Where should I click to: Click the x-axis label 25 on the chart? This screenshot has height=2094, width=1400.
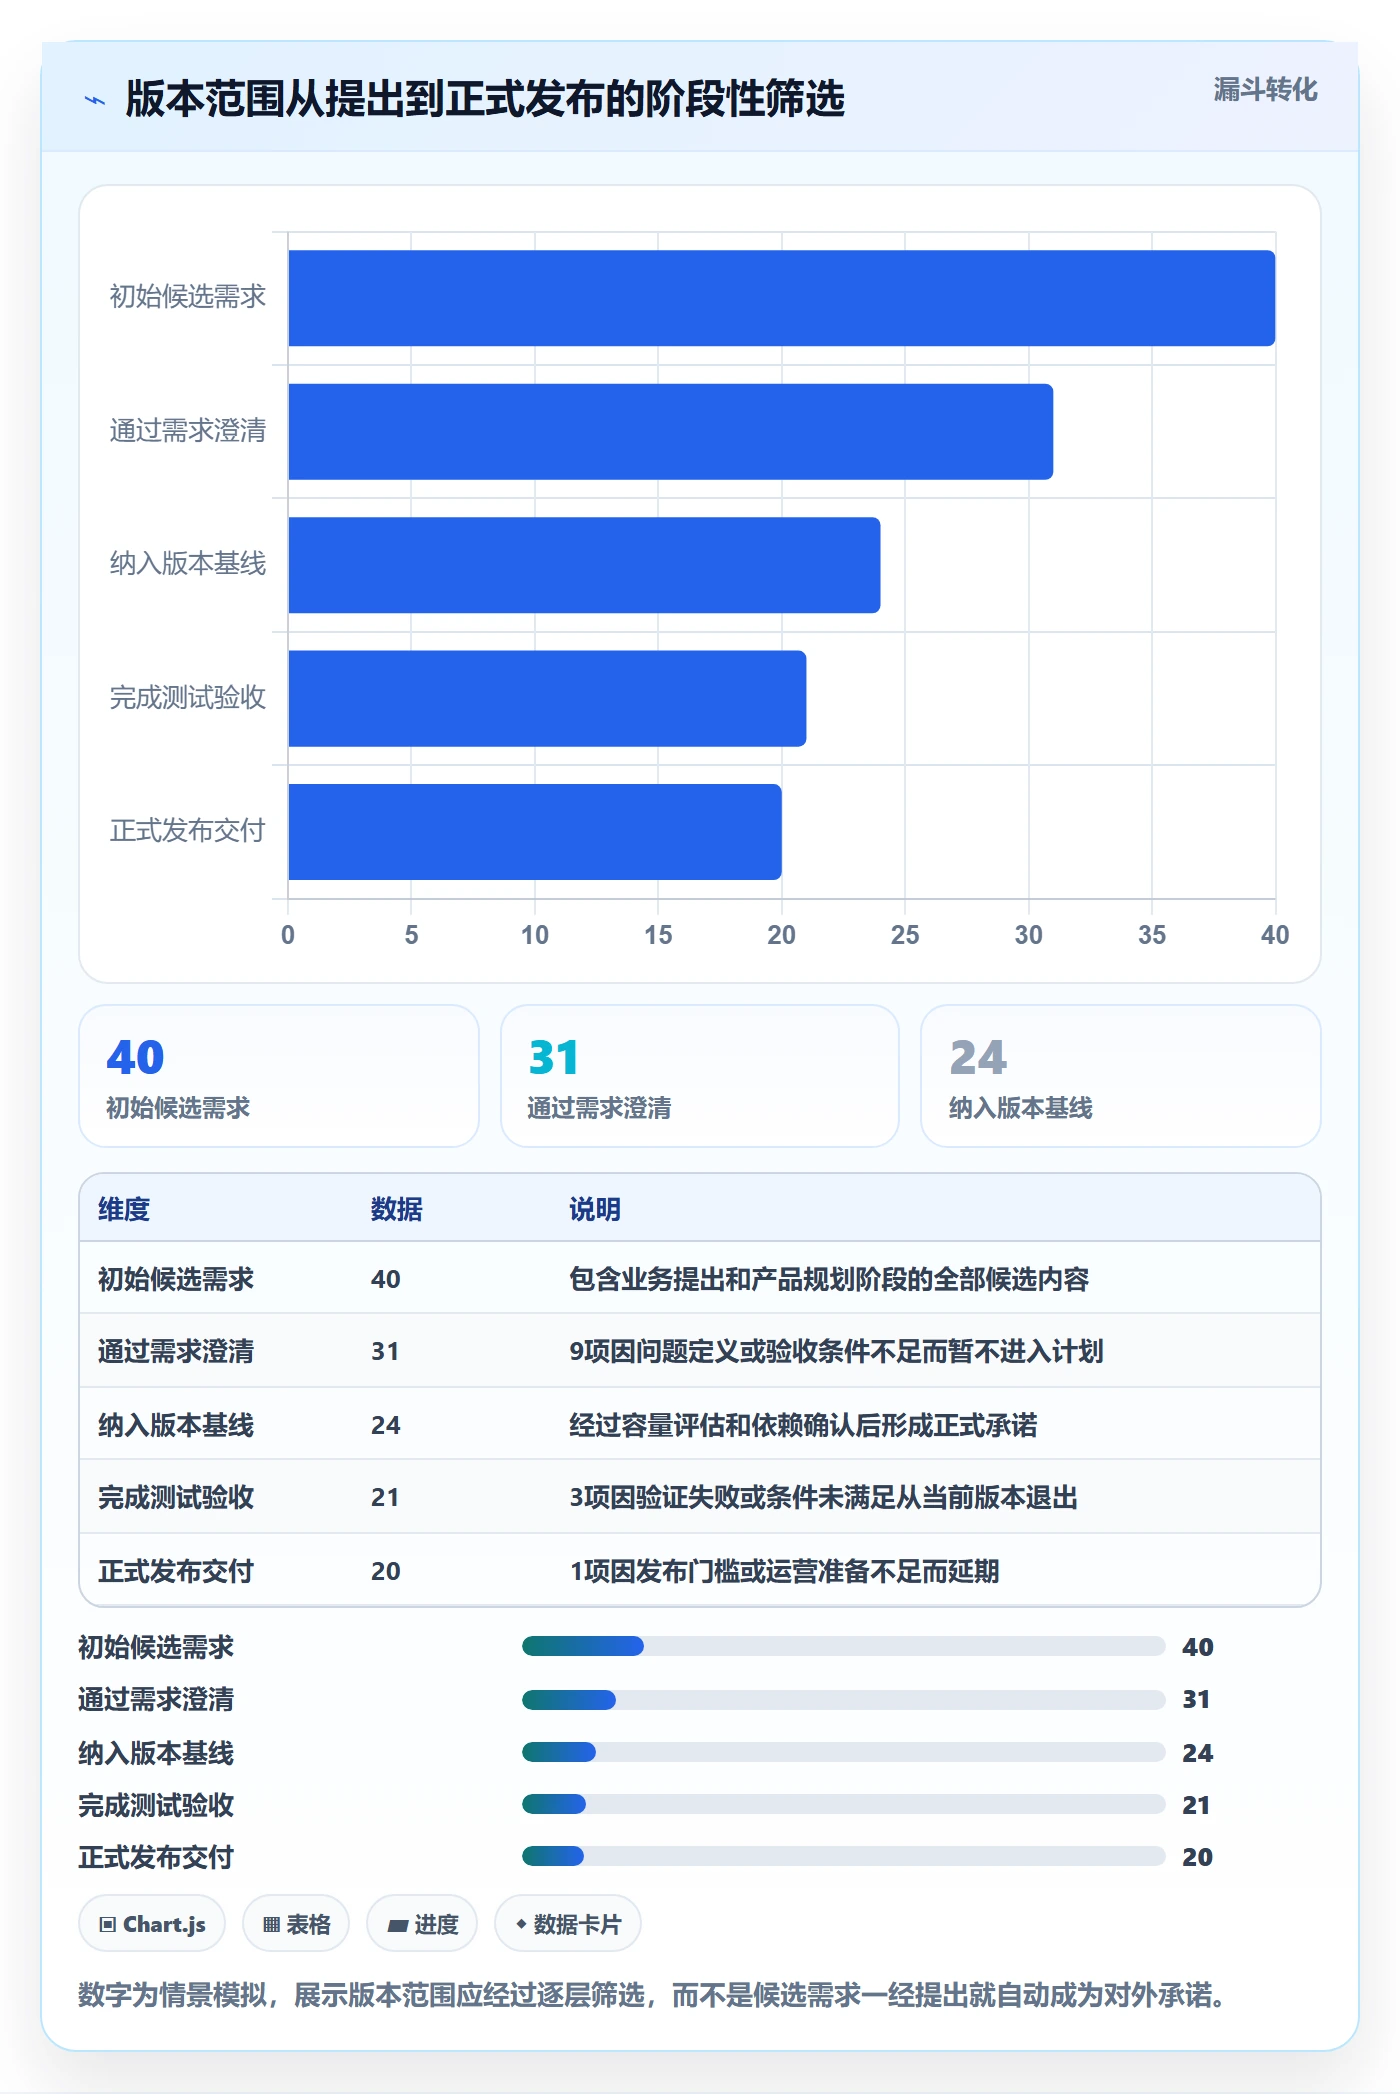[x=905, y=935]
